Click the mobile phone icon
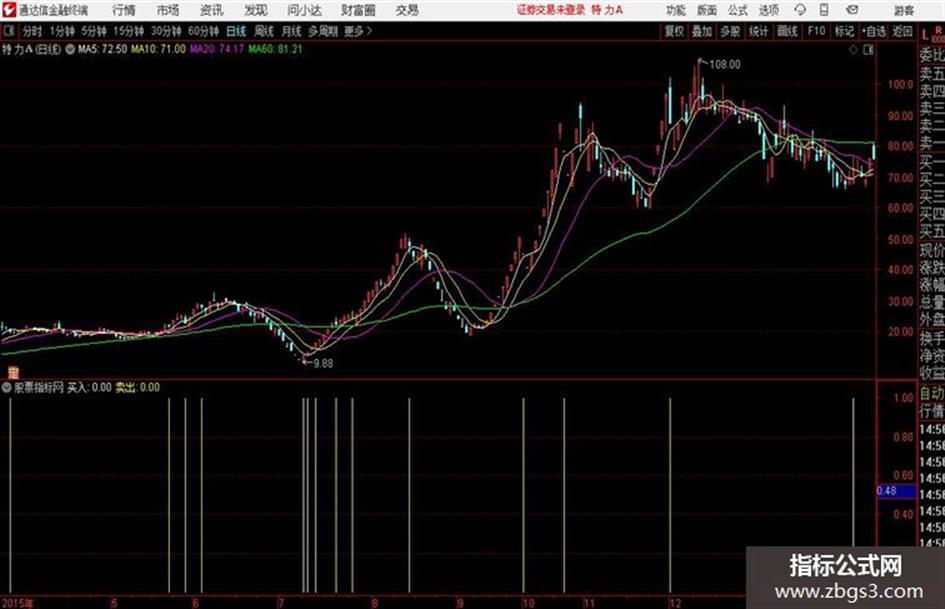945x609 pixels. 824,10
